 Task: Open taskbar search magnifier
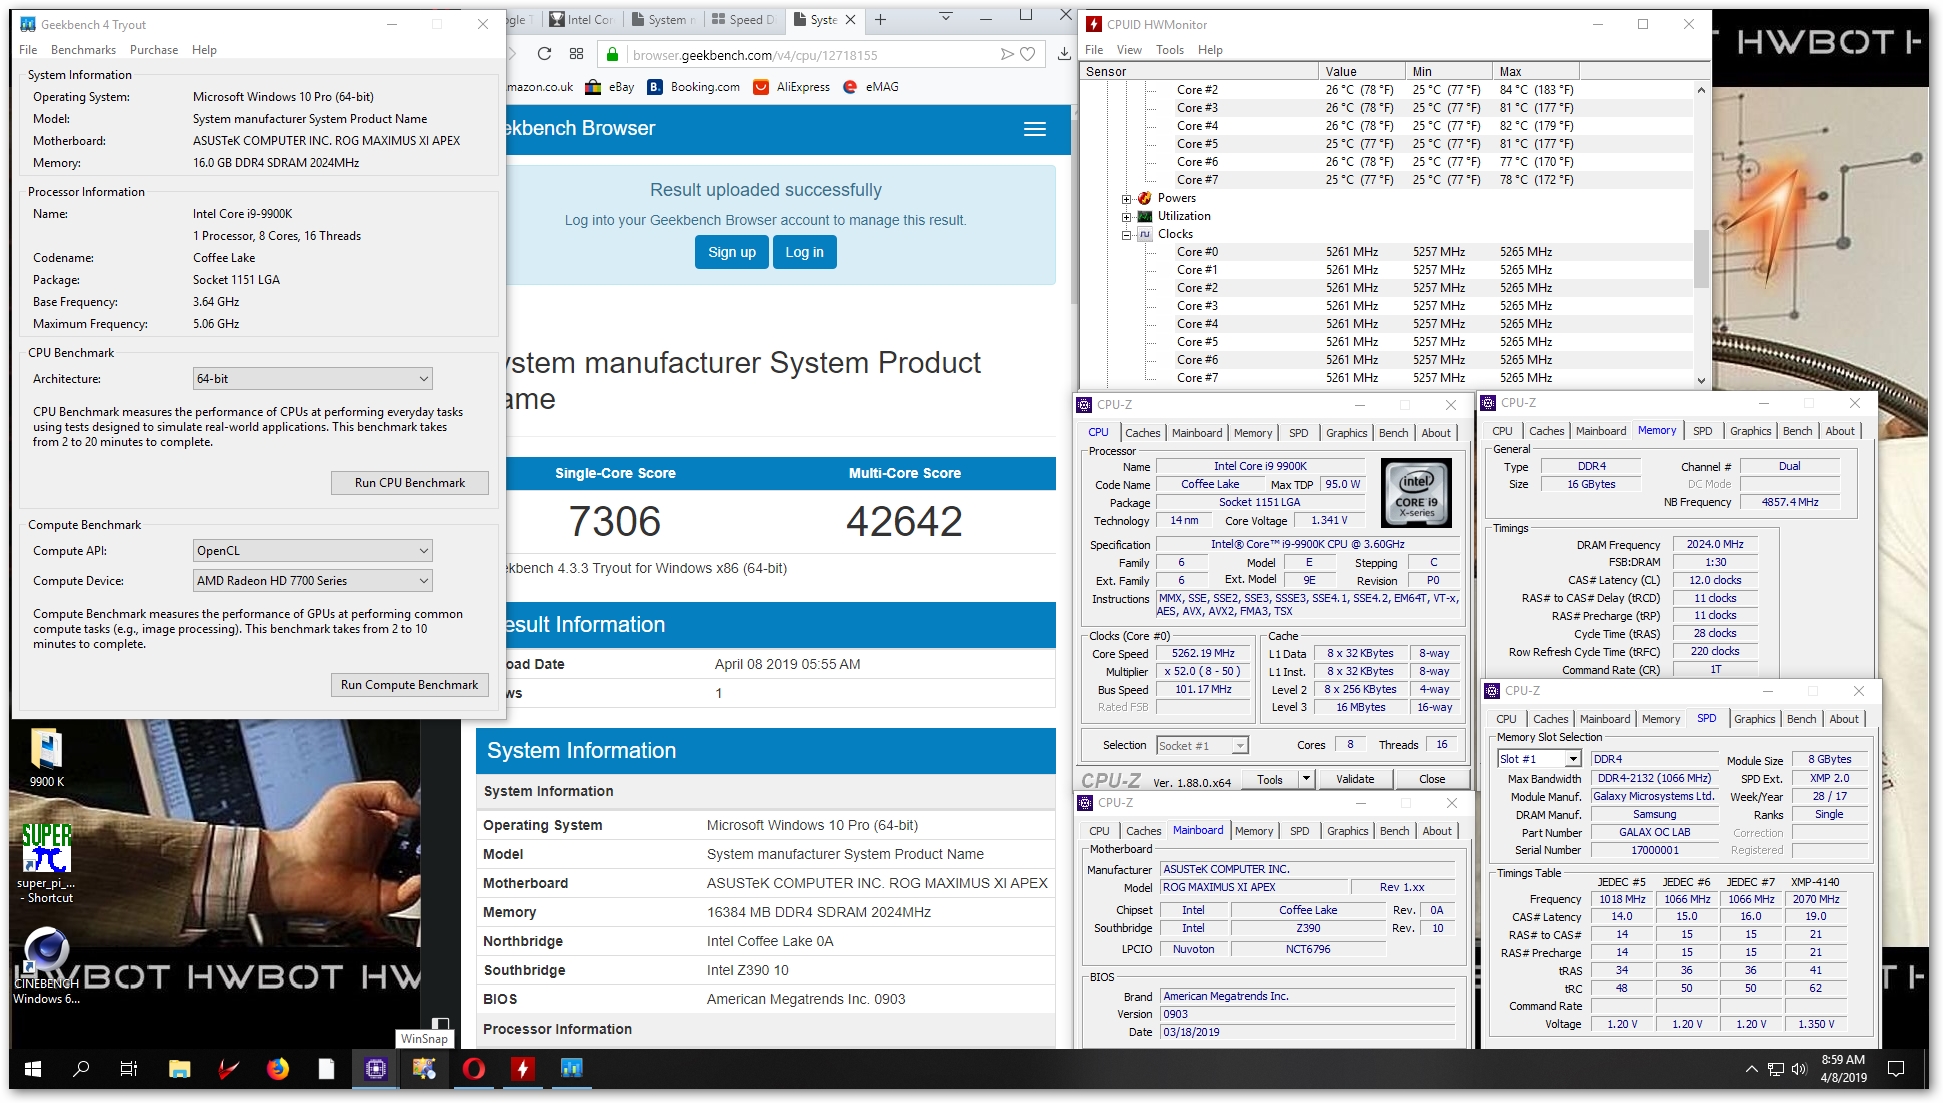[x=81, y=1068]
